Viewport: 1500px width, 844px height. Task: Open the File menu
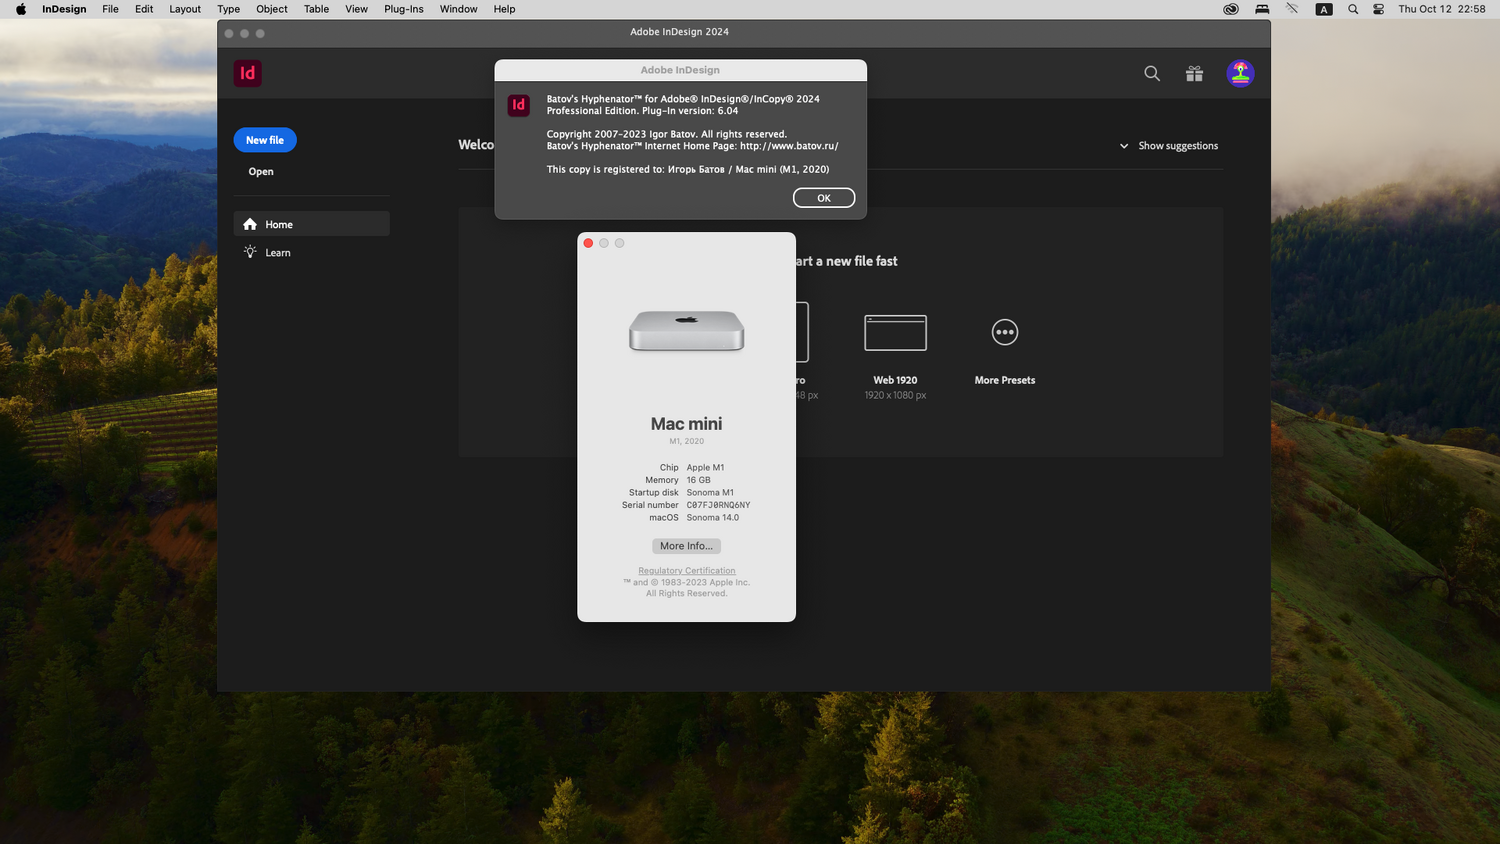[110, 9]
